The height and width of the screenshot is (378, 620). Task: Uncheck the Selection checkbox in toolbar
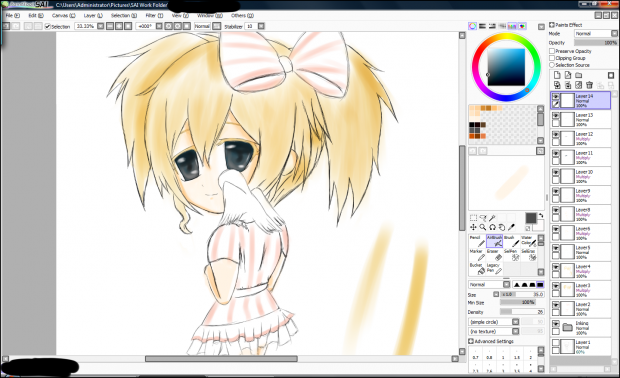point(47,26)
